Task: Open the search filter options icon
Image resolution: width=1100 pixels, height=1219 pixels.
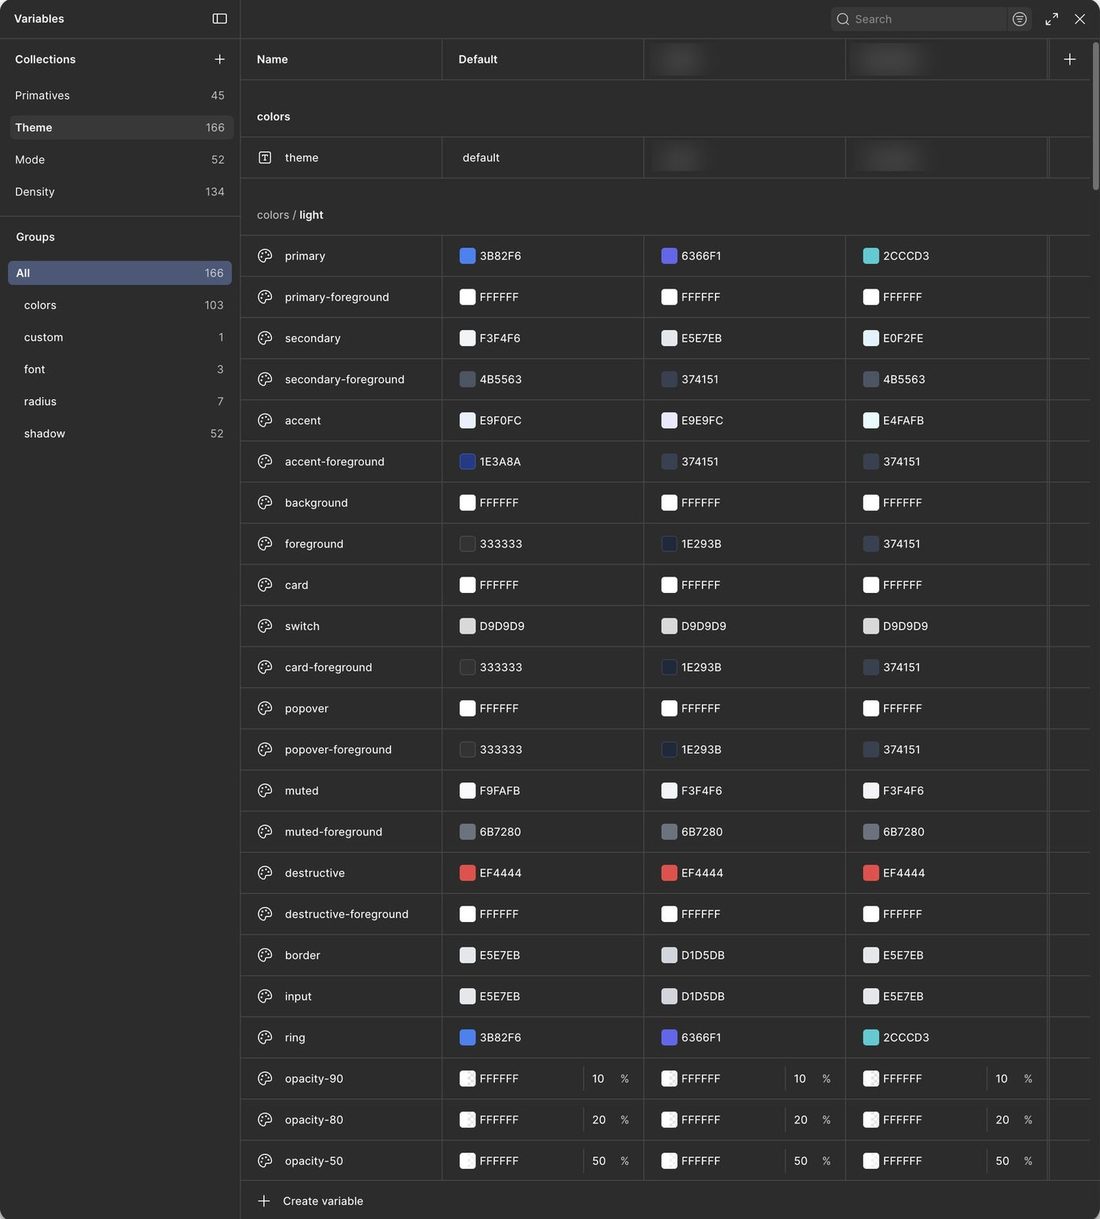Action: coord(1019,19)
